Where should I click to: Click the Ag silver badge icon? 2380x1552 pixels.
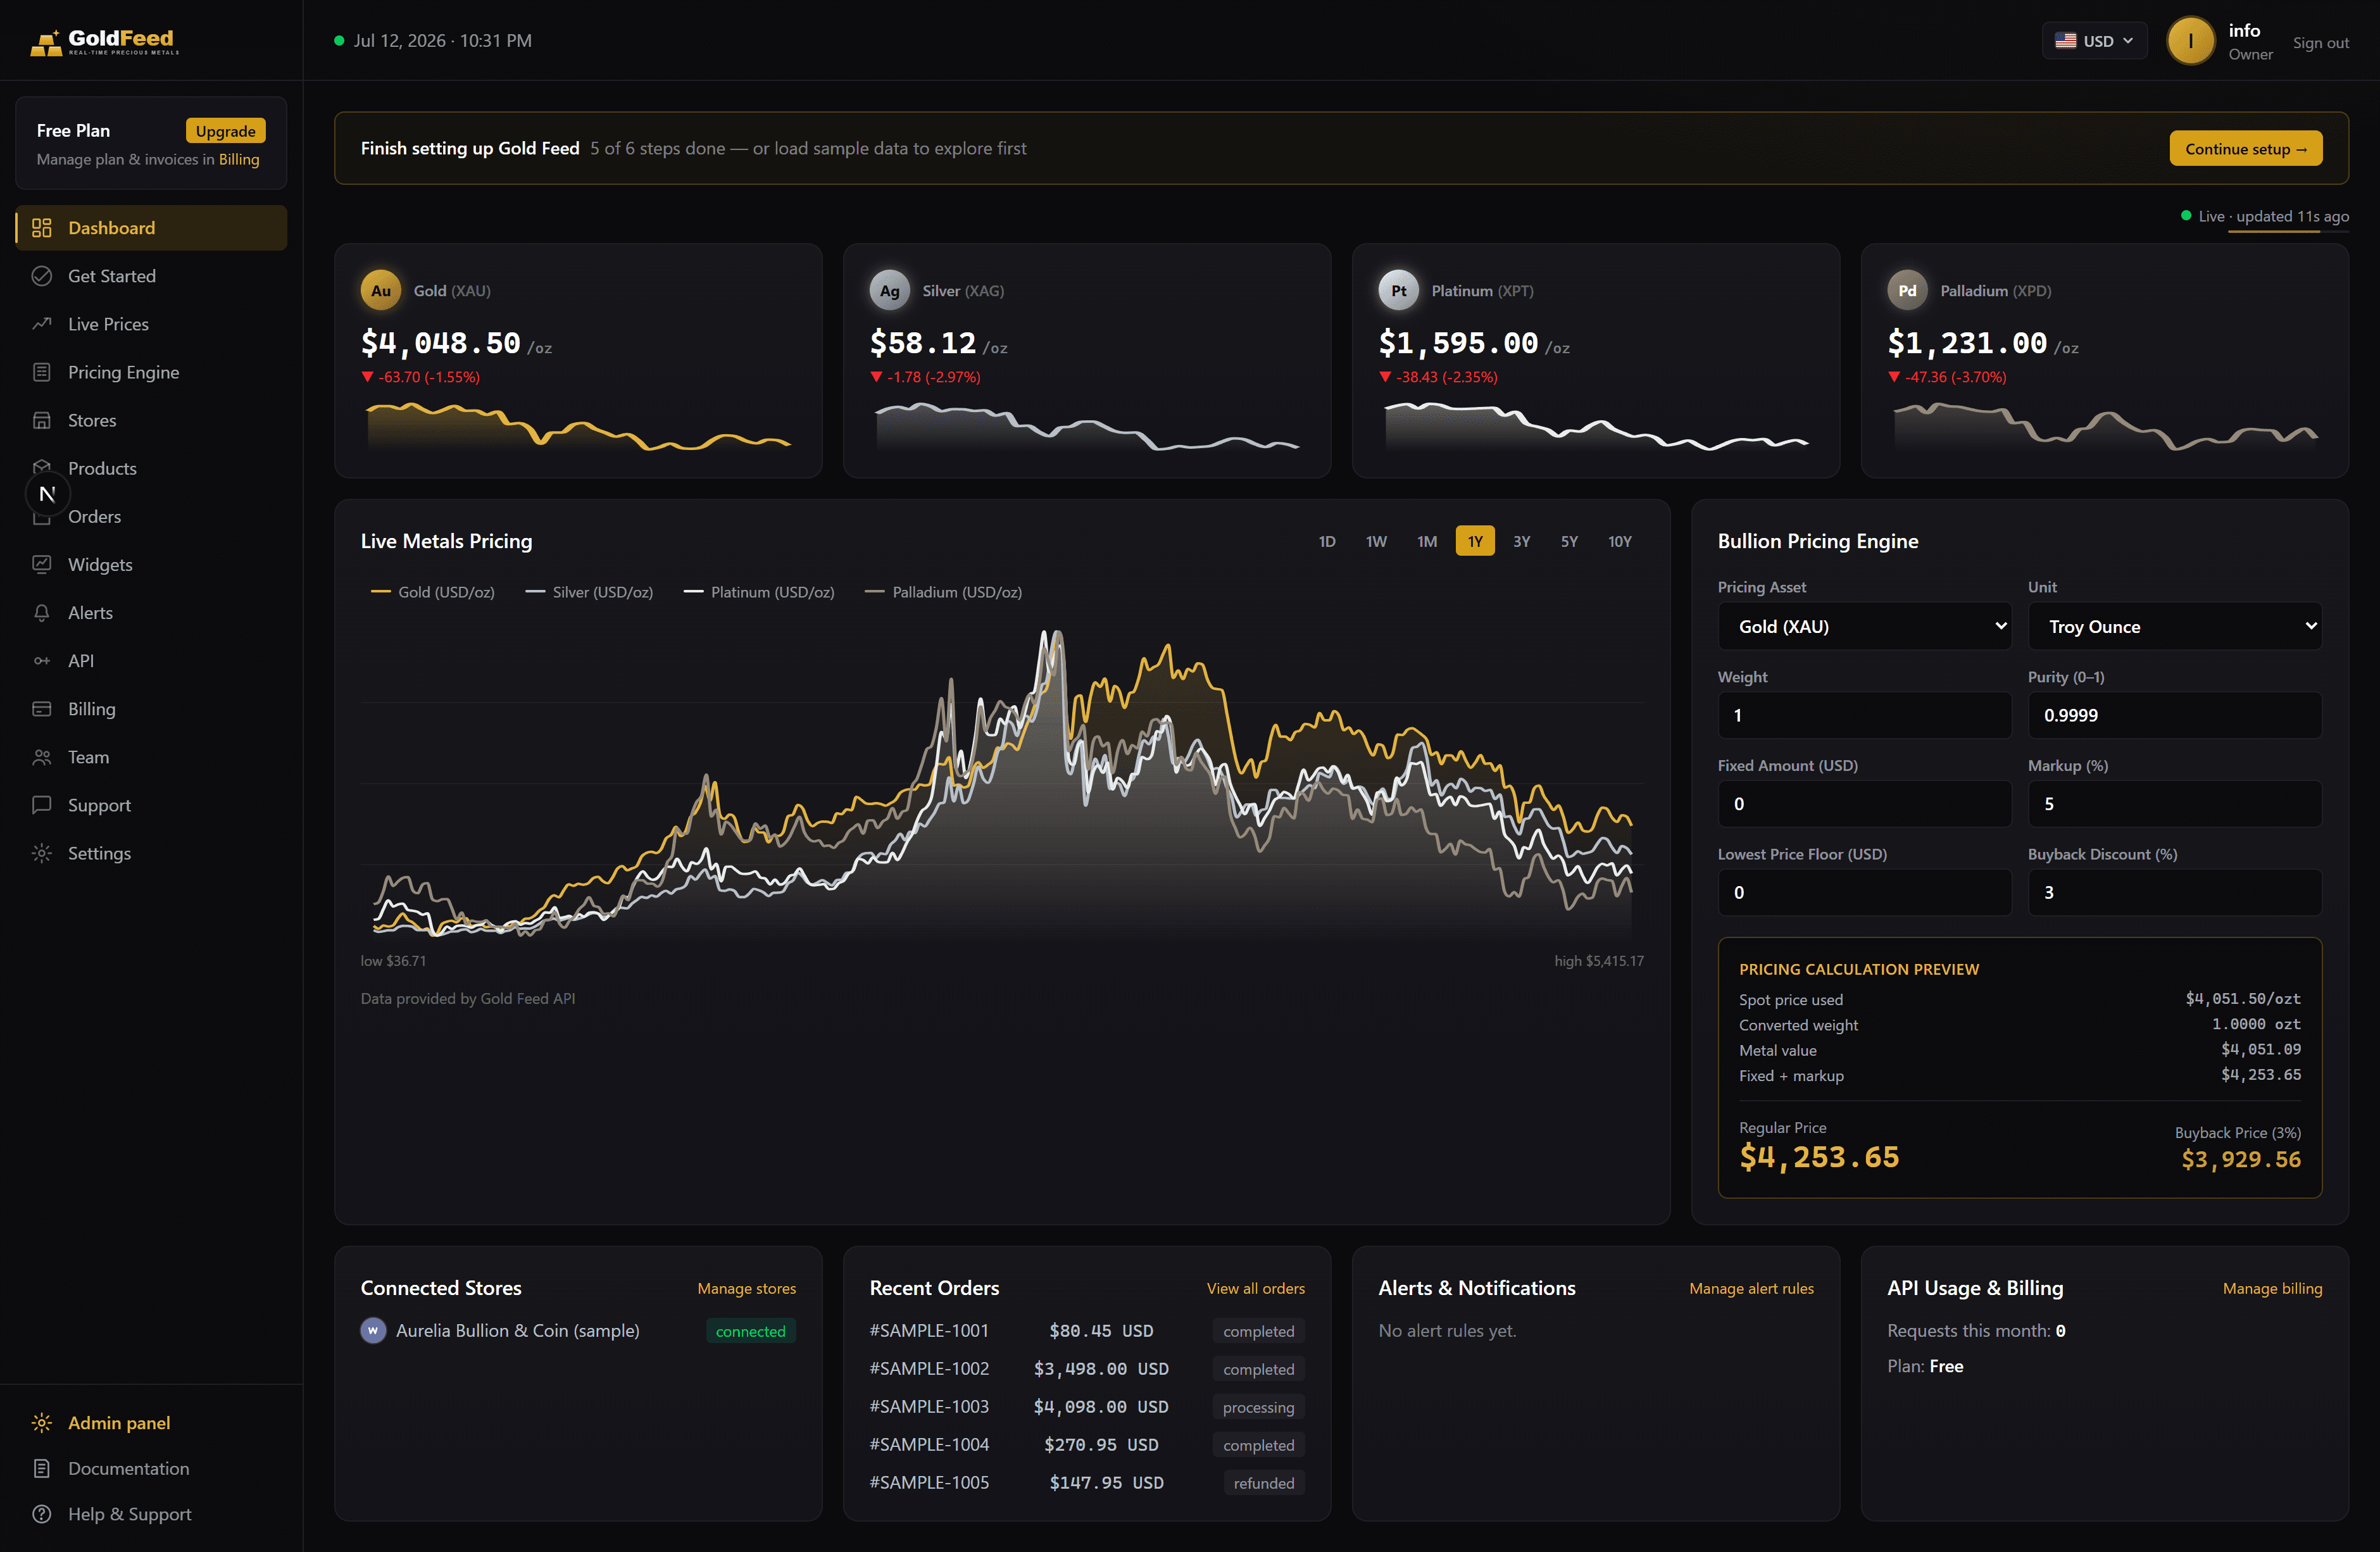point(889,290)
